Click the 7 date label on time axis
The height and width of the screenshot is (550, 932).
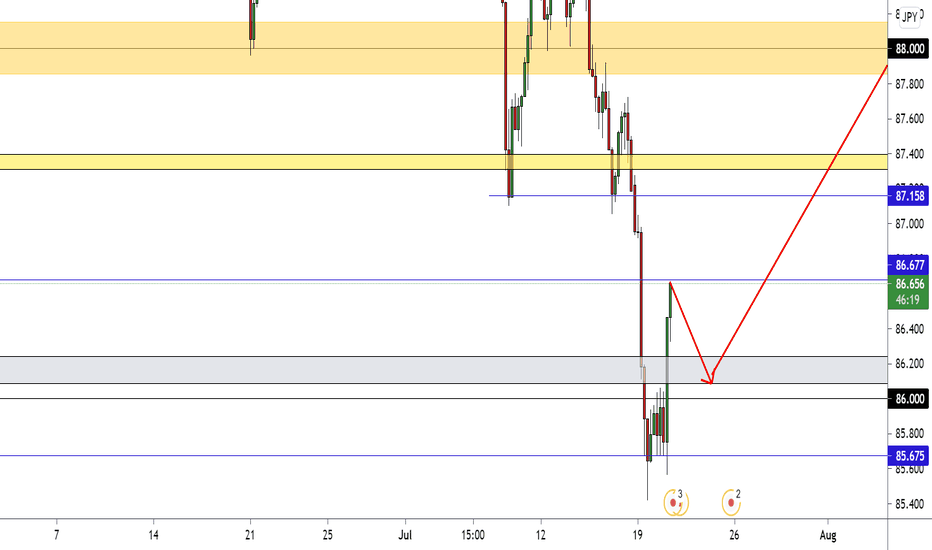(x=56, y=535)
